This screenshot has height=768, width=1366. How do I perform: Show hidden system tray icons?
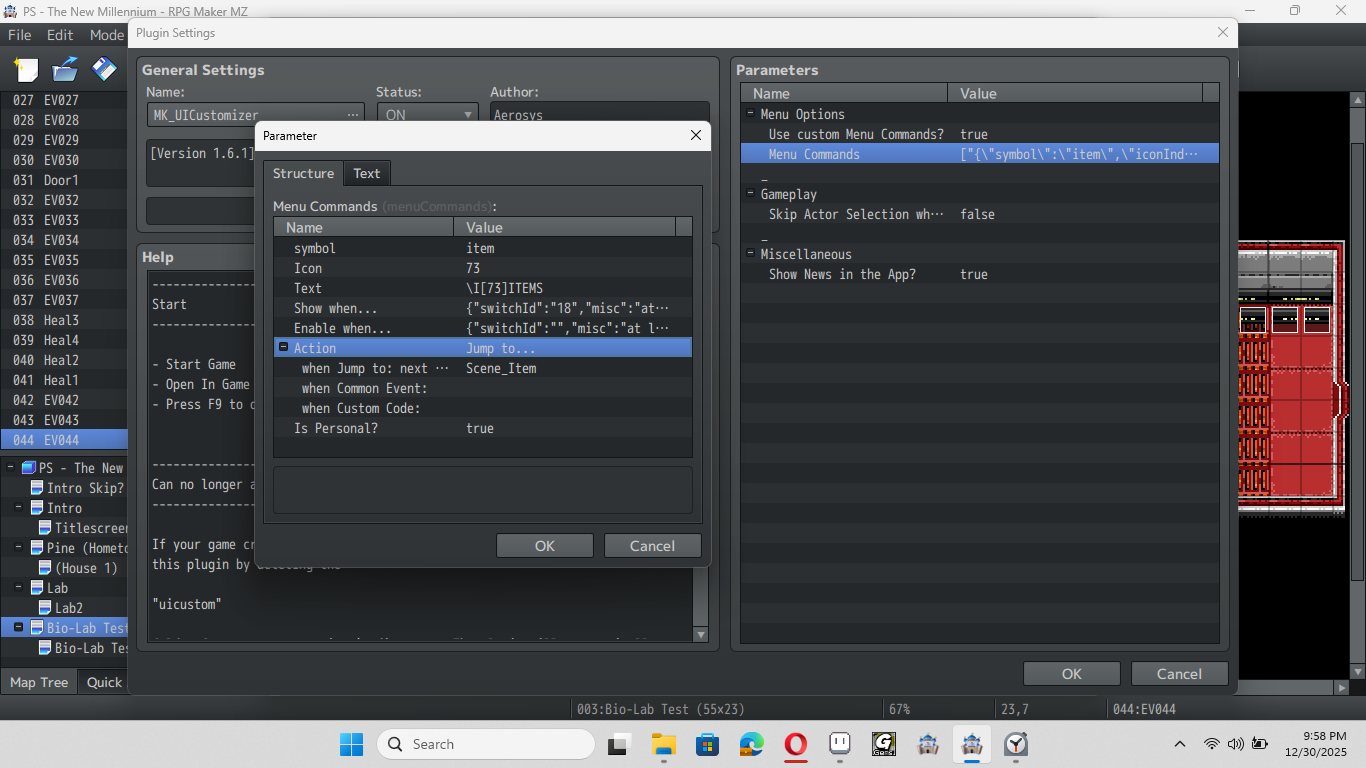[x=1180, y=744]
